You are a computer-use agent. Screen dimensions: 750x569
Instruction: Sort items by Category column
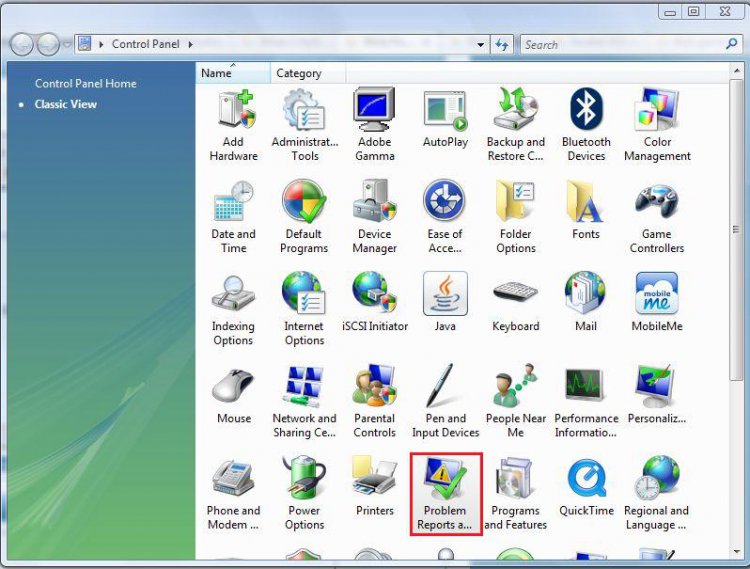pos(308,73)
